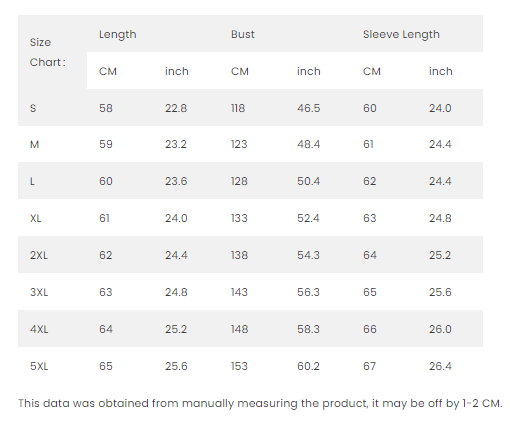The height and width of the screenshot is (421, 524).
Task: Click the M size row label
Action: (34, 144)
